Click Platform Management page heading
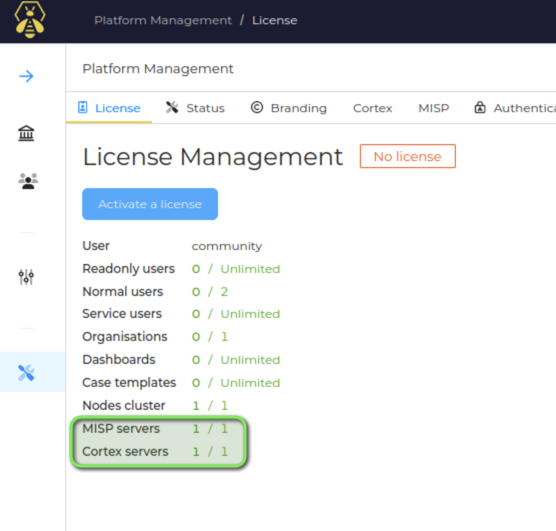The image size is (556, 531). (158, 68)
